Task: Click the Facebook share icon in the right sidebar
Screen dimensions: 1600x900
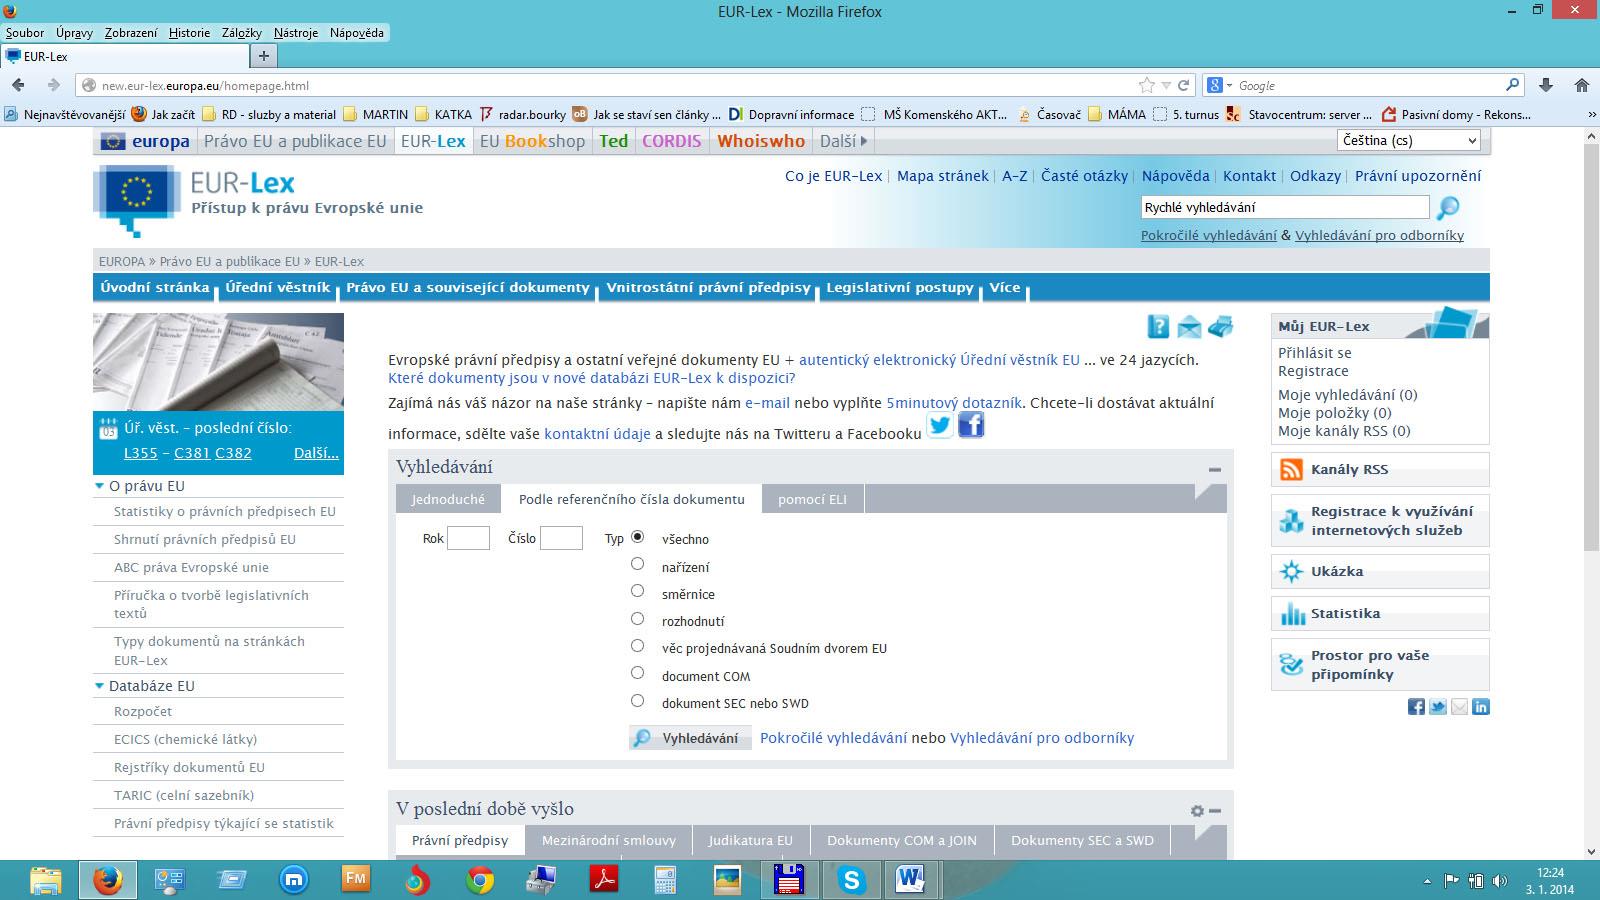Action: click(1416, 707)
